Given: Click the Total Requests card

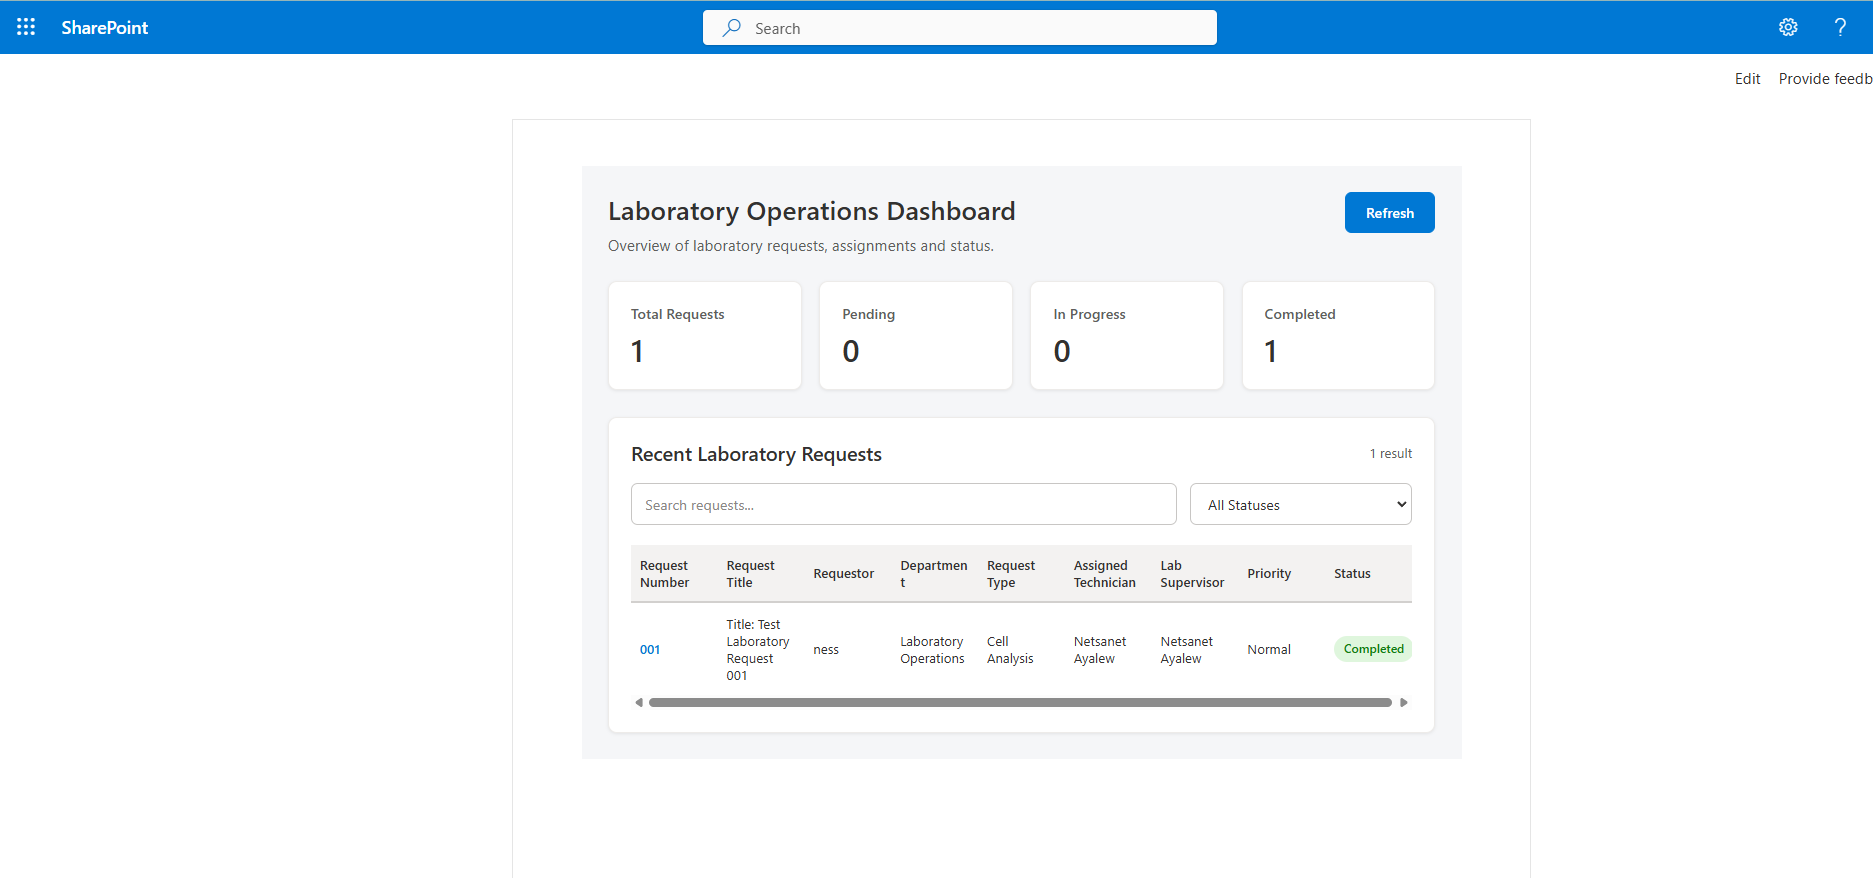Looking at the screenshot, I should click(x=705, y=335).
